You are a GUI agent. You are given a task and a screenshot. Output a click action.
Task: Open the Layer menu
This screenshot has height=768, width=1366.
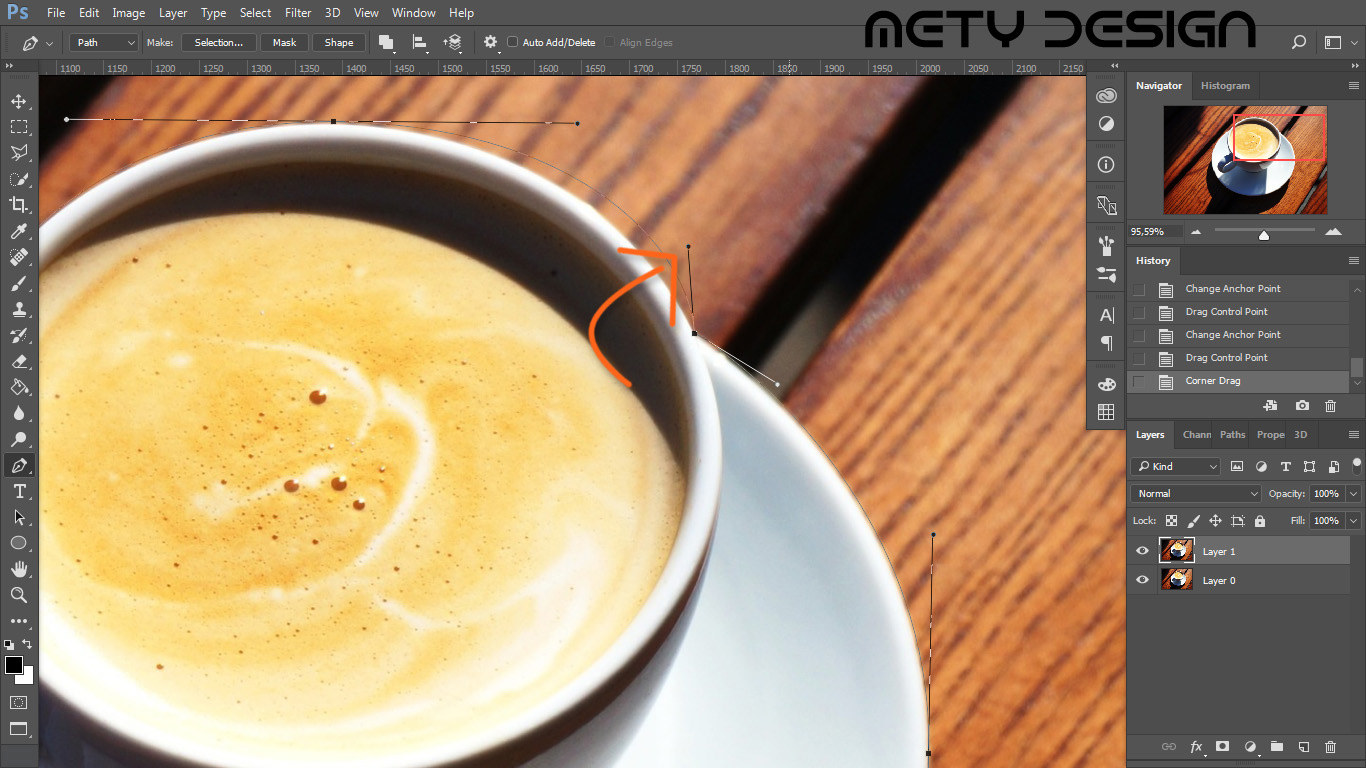click(173, 13)
